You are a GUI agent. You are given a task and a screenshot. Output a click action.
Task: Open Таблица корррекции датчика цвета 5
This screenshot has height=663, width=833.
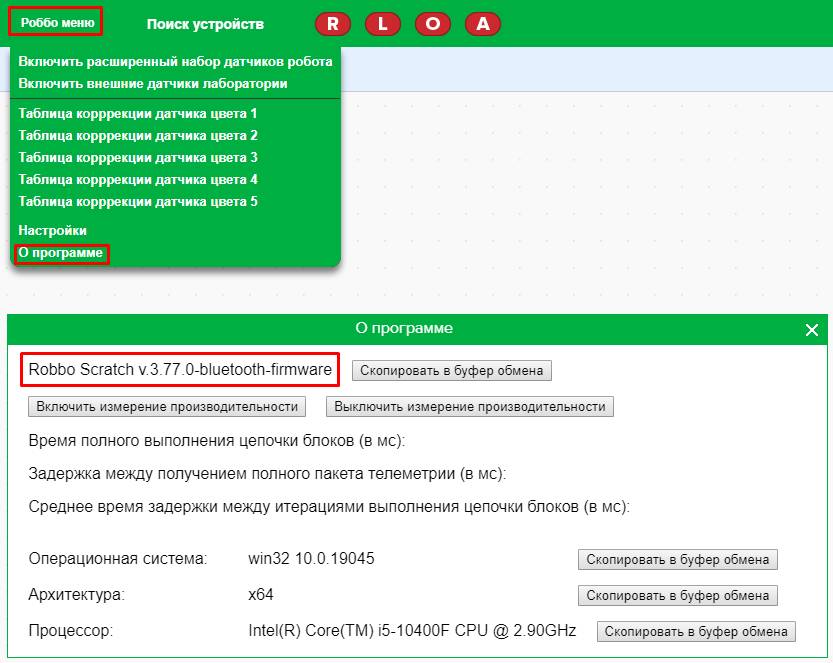[138, 201]
